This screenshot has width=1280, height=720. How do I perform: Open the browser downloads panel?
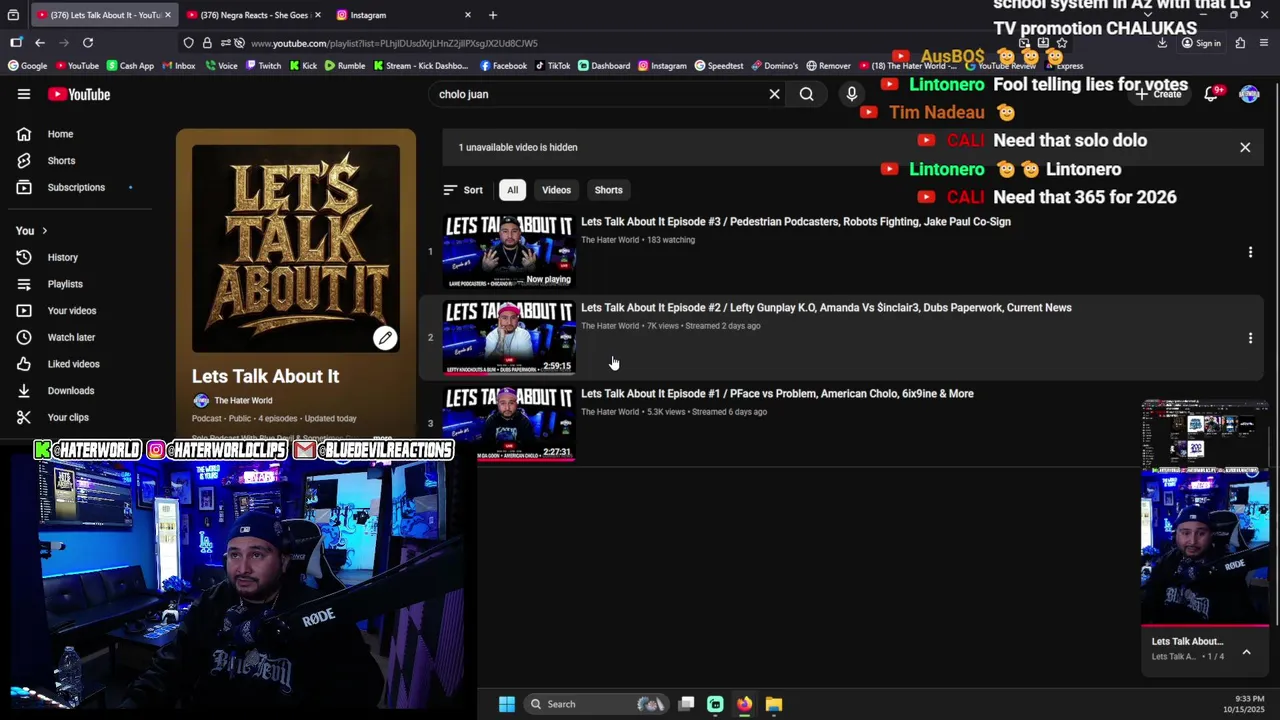(1162, 43)
